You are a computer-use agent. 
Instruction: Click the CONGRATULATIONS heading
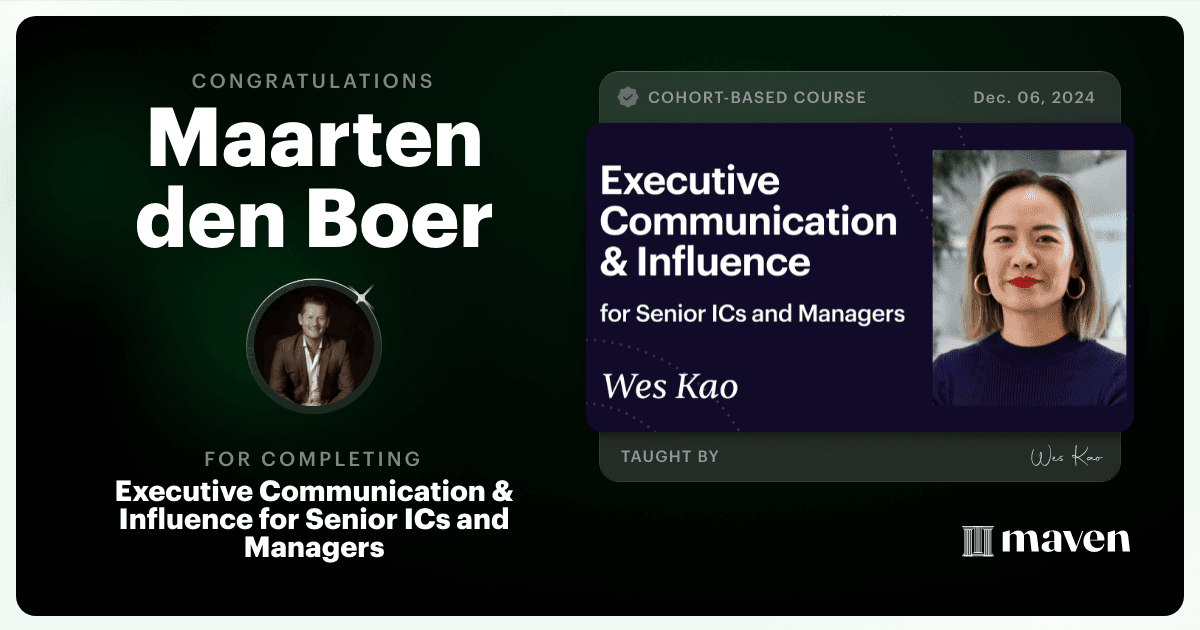coord(313,81)
